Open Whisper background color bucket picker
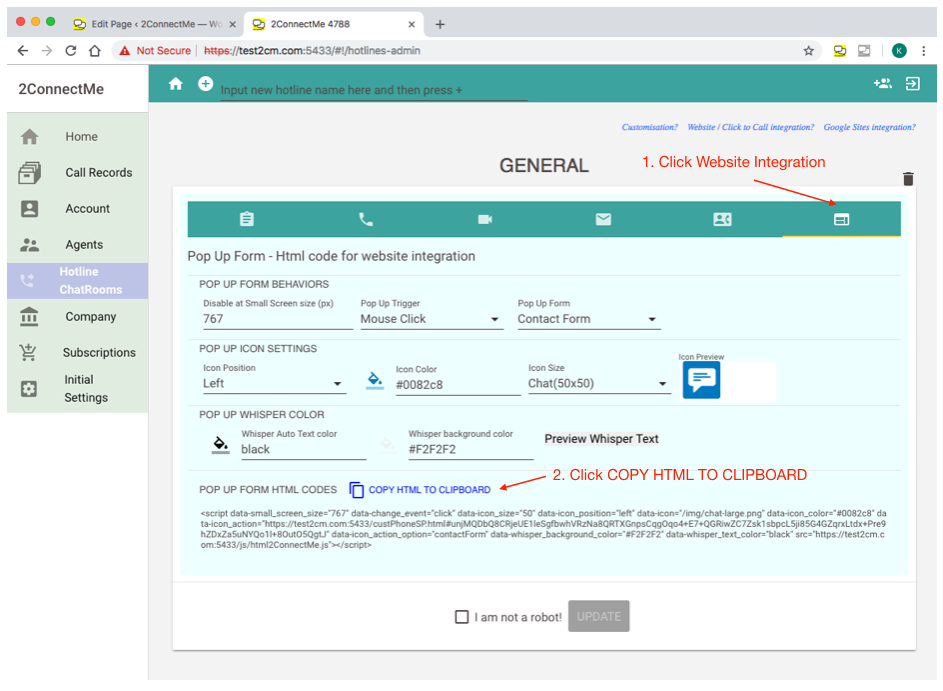 point(387,444)
